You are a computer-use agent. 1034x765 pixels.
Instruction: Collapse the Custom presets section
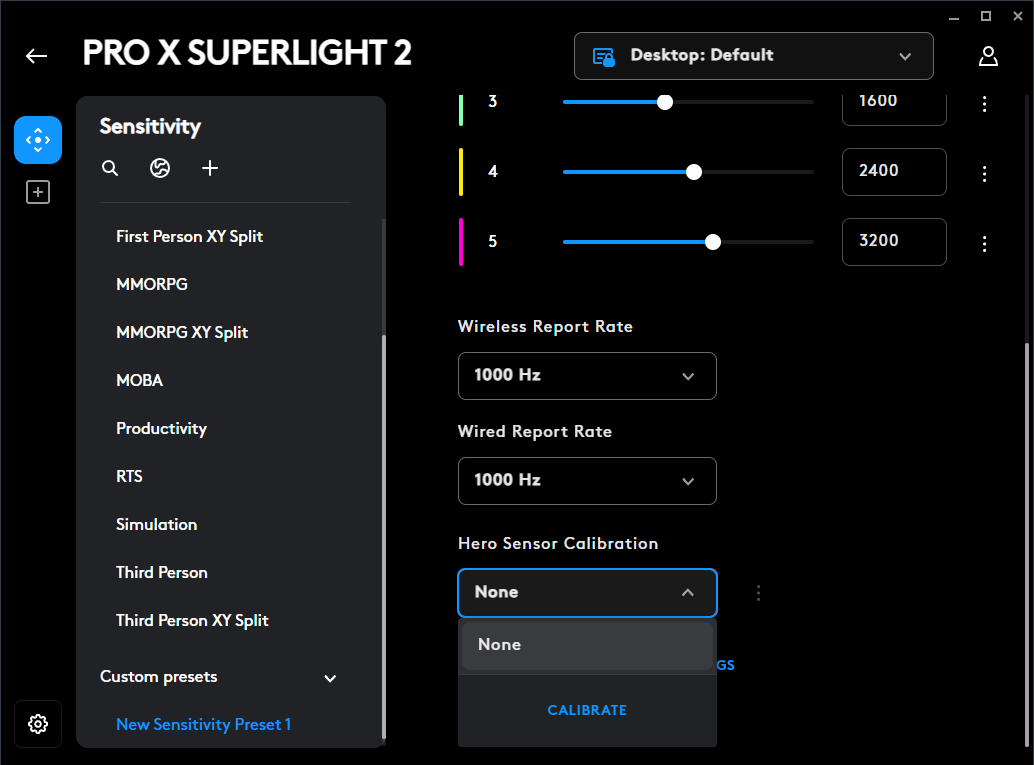point(330,678)
